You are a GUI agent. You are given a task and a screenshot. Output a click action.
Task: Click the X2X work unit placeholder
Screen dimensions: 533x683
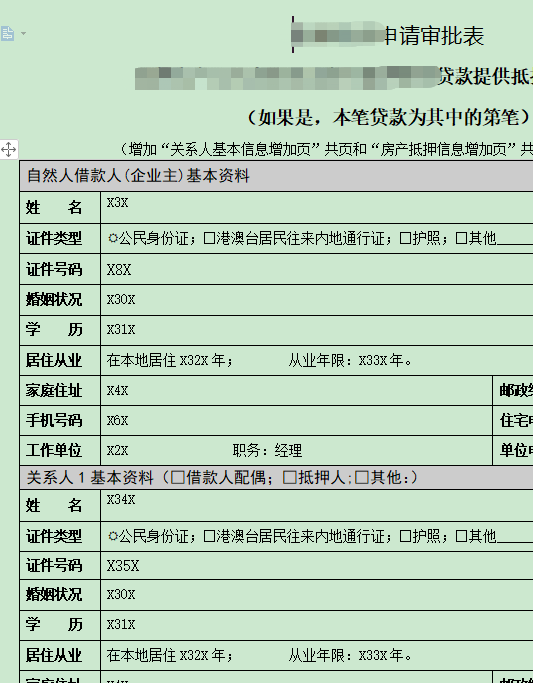pos(118,450)
